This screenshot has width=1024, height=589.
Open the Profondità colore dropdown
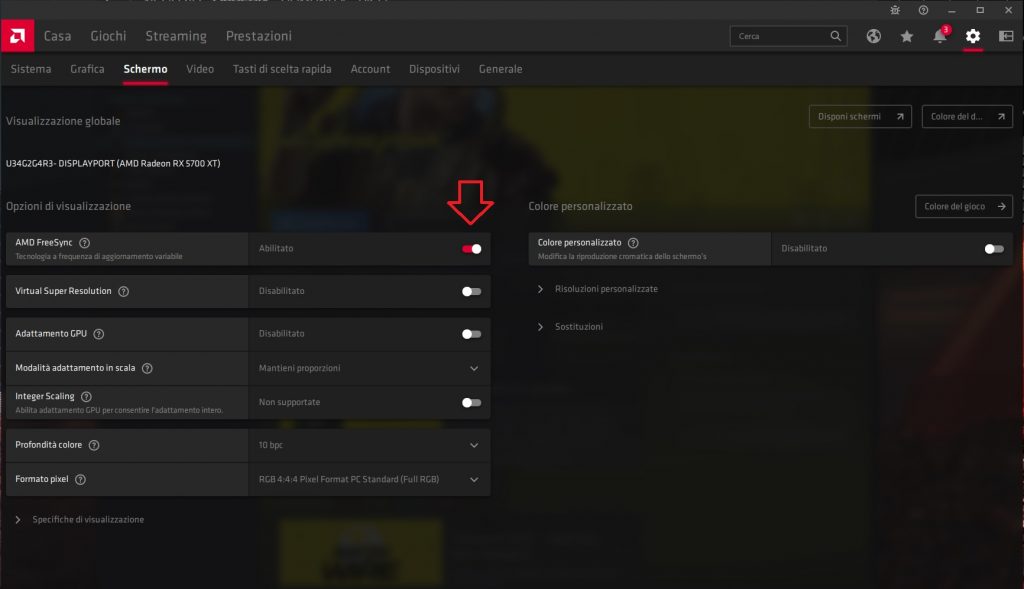tap(369, 445)
